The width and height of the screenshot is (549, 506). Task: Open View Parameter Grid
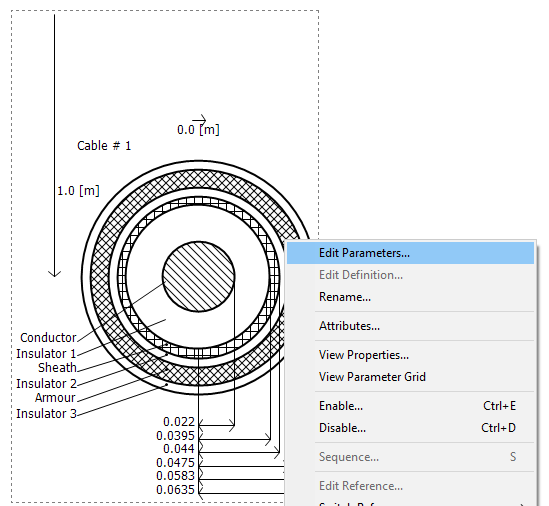pos(410,377)
